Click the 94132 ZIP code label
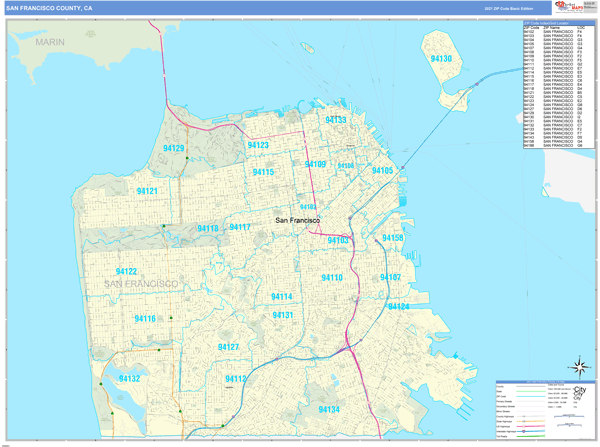This screenshot has width=600, height=447. pos(129,379)
